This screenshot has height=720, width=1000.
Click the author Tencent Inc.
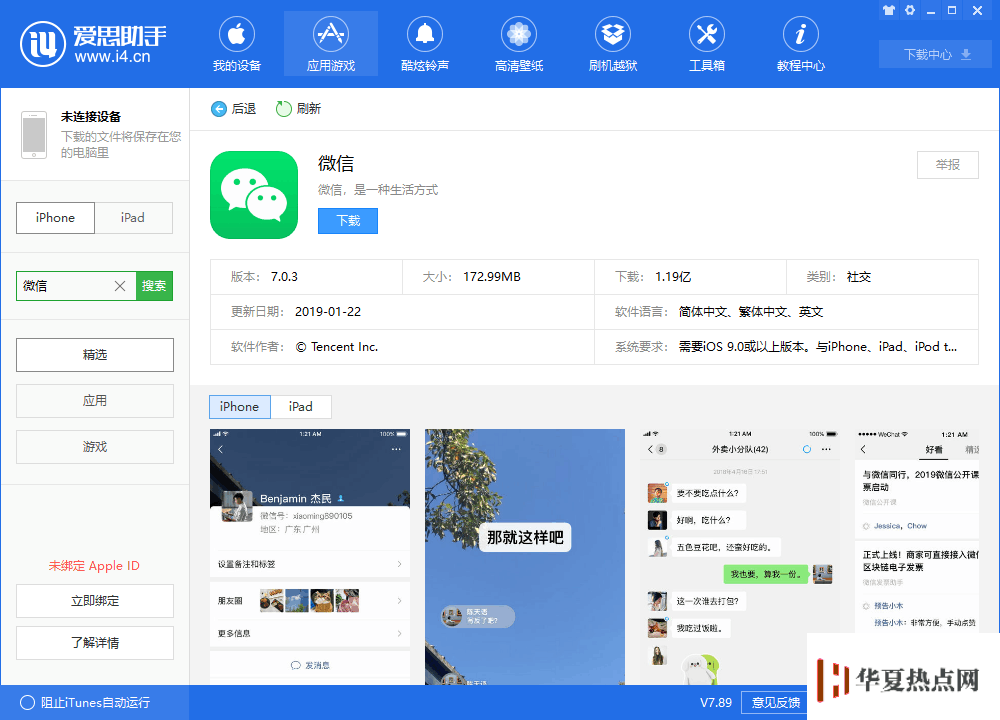point(337,347)
